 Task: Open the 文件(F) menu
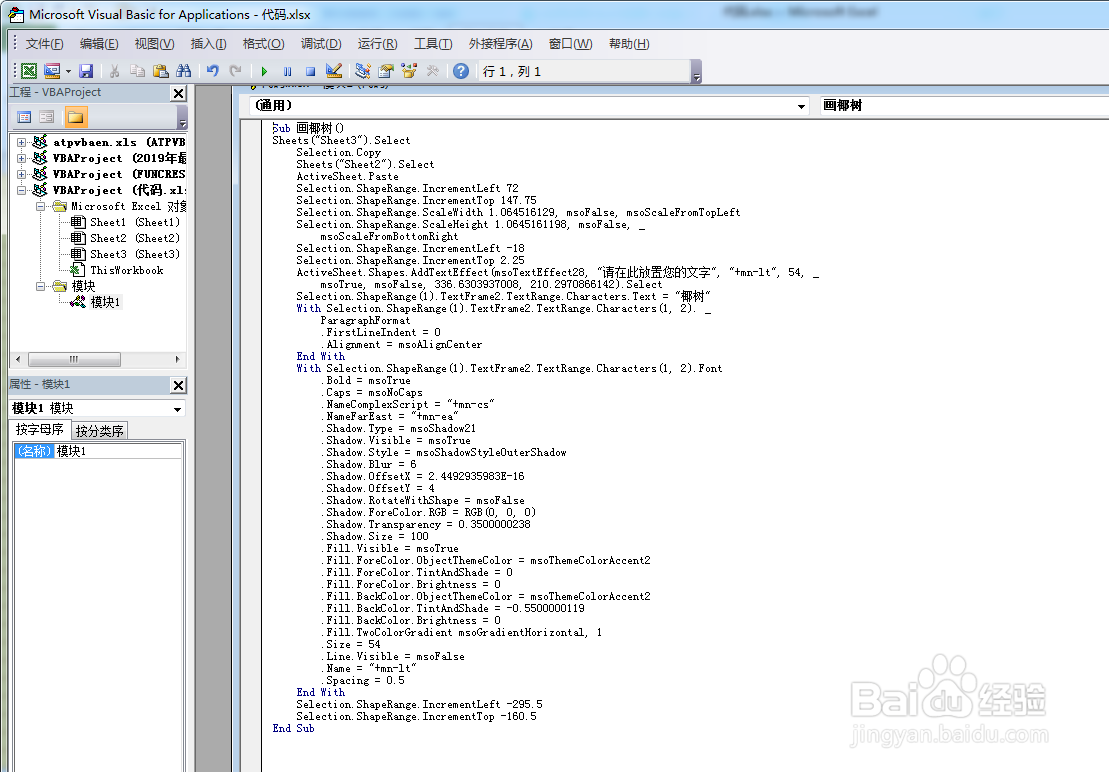pos(45,44)
